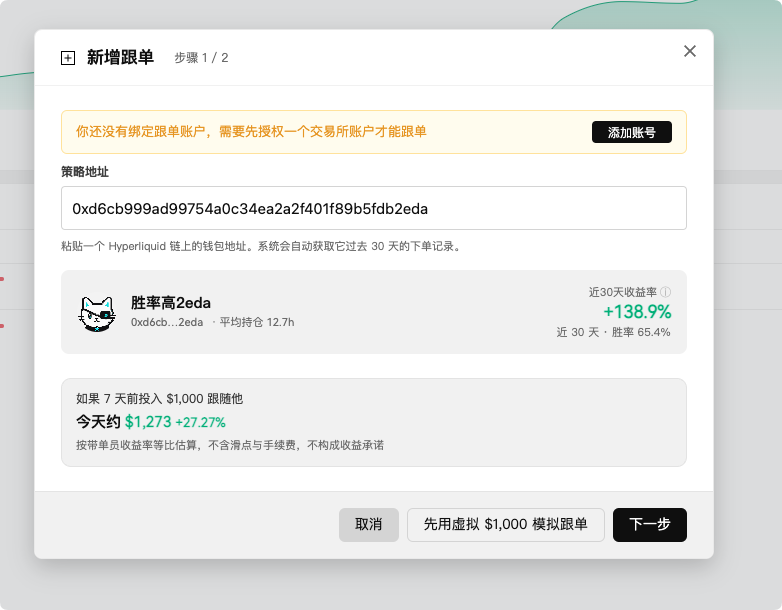Viewport: 782px width, 610px height.
Task: Click the +27.27% gain text
Action: [200, 422]
